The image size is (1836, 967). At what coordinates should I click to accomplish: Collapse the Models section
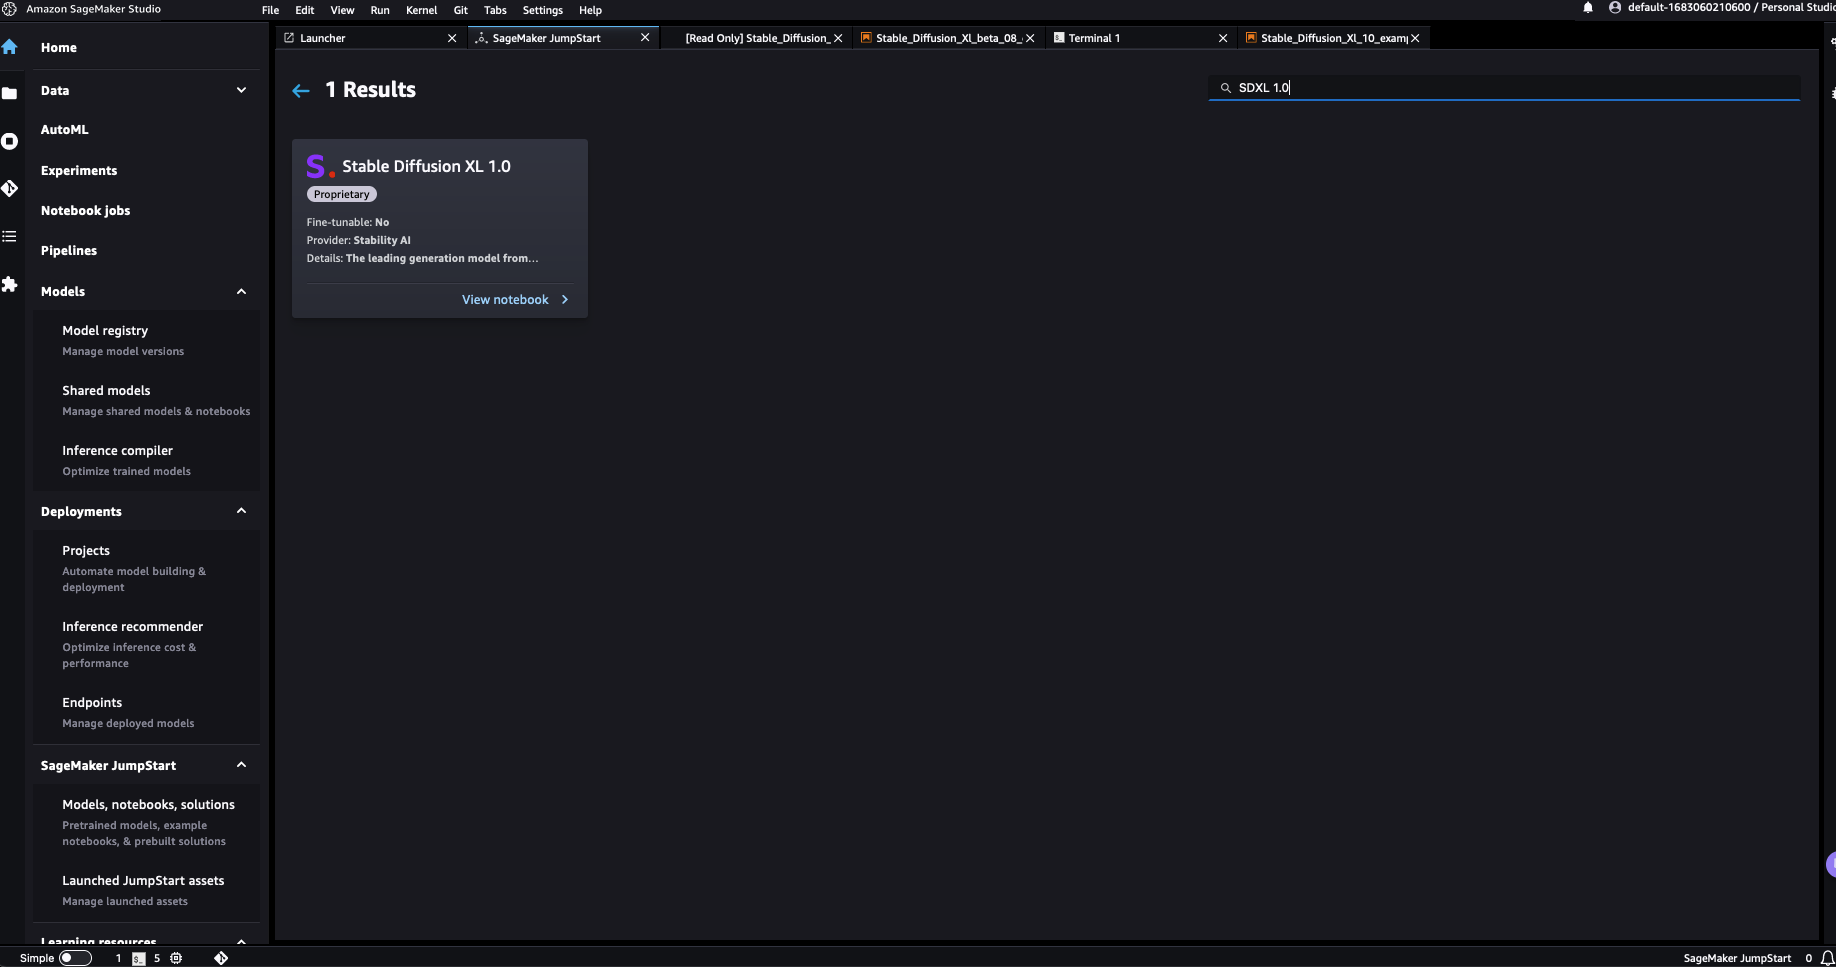241,291
